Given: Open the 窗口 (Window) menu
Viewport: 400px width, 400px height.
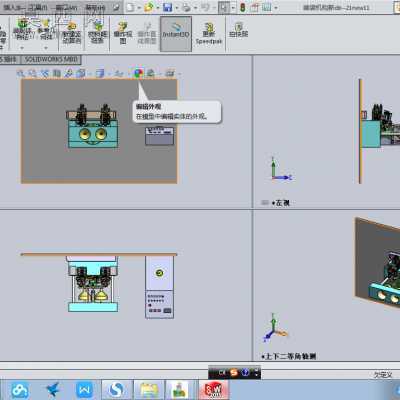Looking at the screenshot, I should (66, 7).
